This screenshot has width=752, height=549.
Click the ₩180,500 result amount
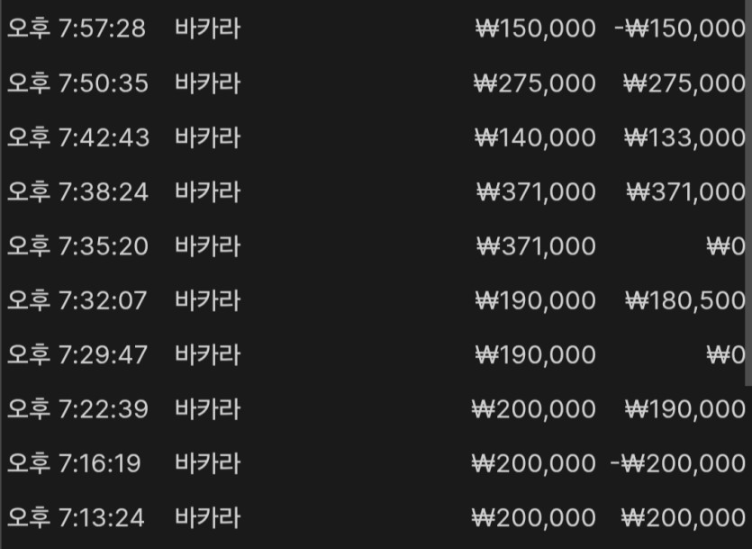coord(685,300)
